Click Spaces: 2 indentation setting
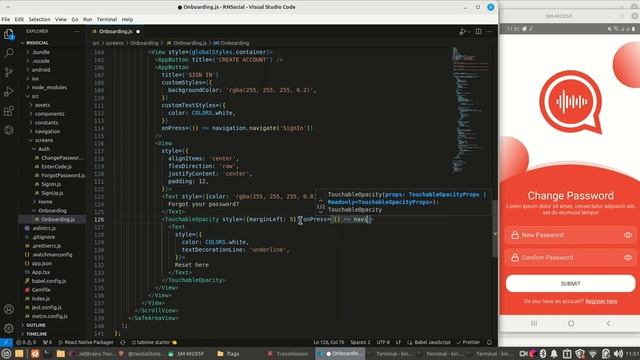The image size is (640, 360). click(360, 342)
